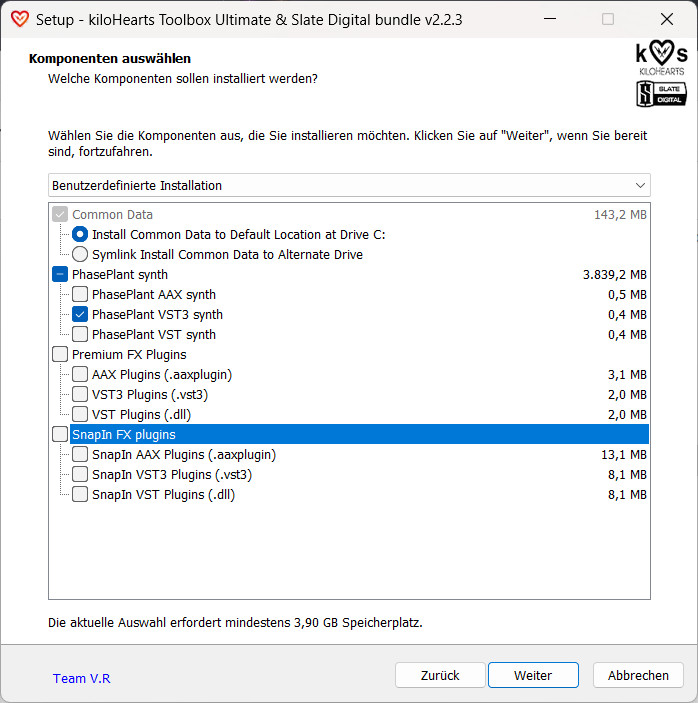Select Install Common Data to Default Location radio
The height and width of the screenshot is (703, 698).
point(80,234)
